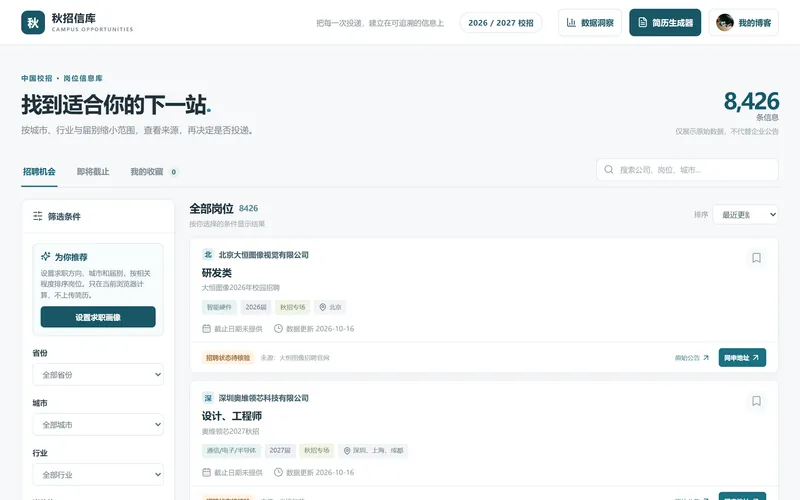800x500 pixels.
Task: Click the location pin icon beside 北京
Action: (322, 307)
